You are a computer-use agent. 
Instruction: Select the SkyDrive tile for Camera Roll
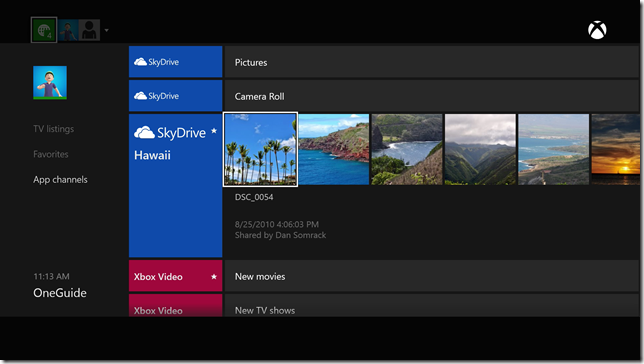tap(175, 96)
